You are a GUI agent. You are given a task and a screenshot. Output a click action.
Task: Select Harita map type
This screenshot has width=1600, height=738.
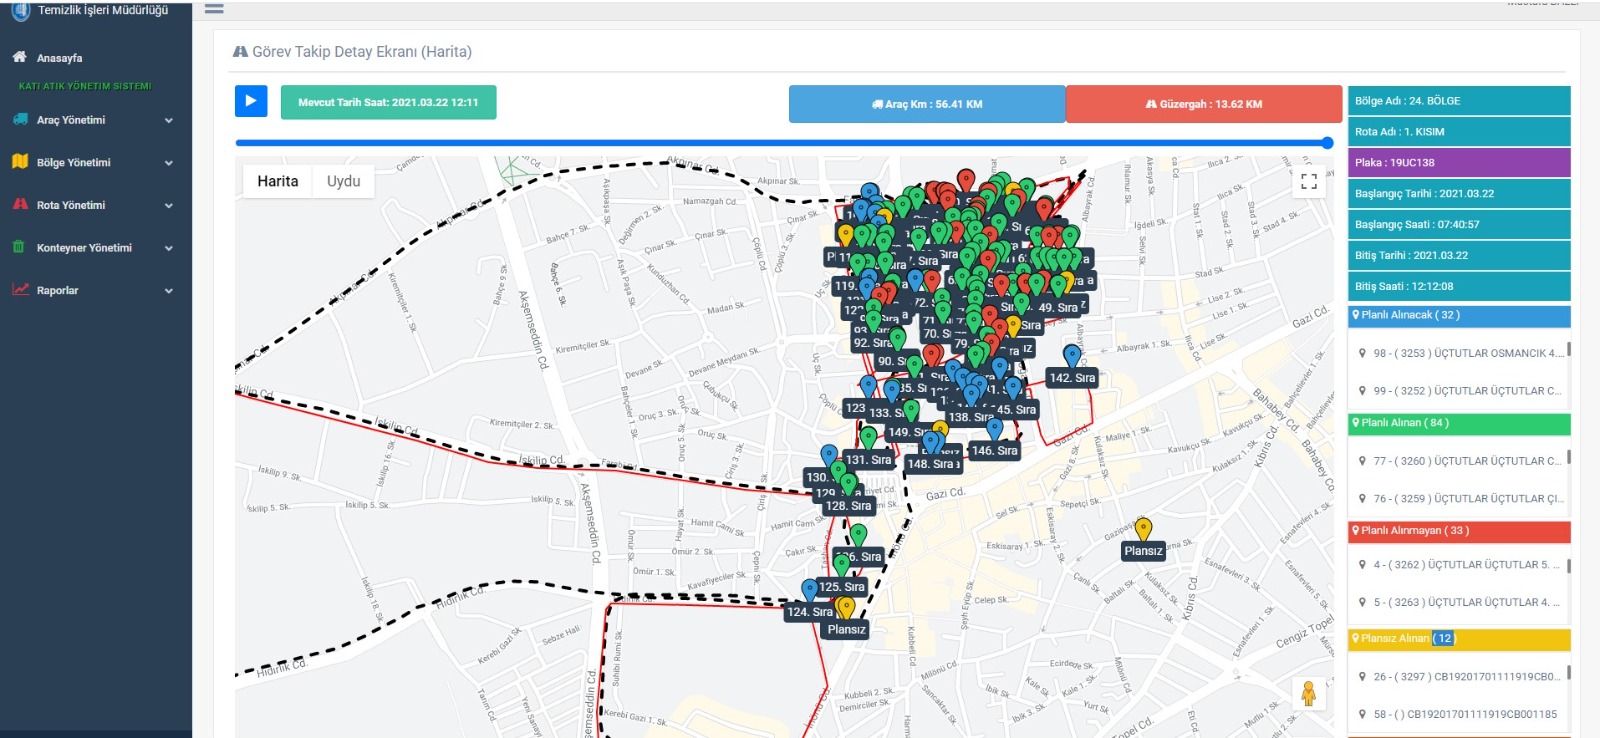(x=277, y=181)
